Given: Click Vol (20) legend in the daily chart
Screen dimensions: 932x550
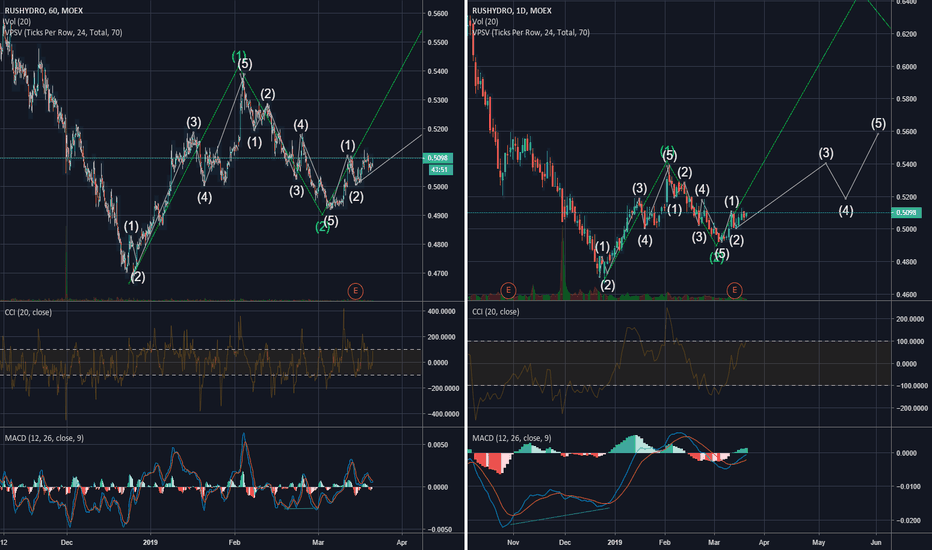Looking at the screenshot, I should pyautogui.click(x=486, y=21).
